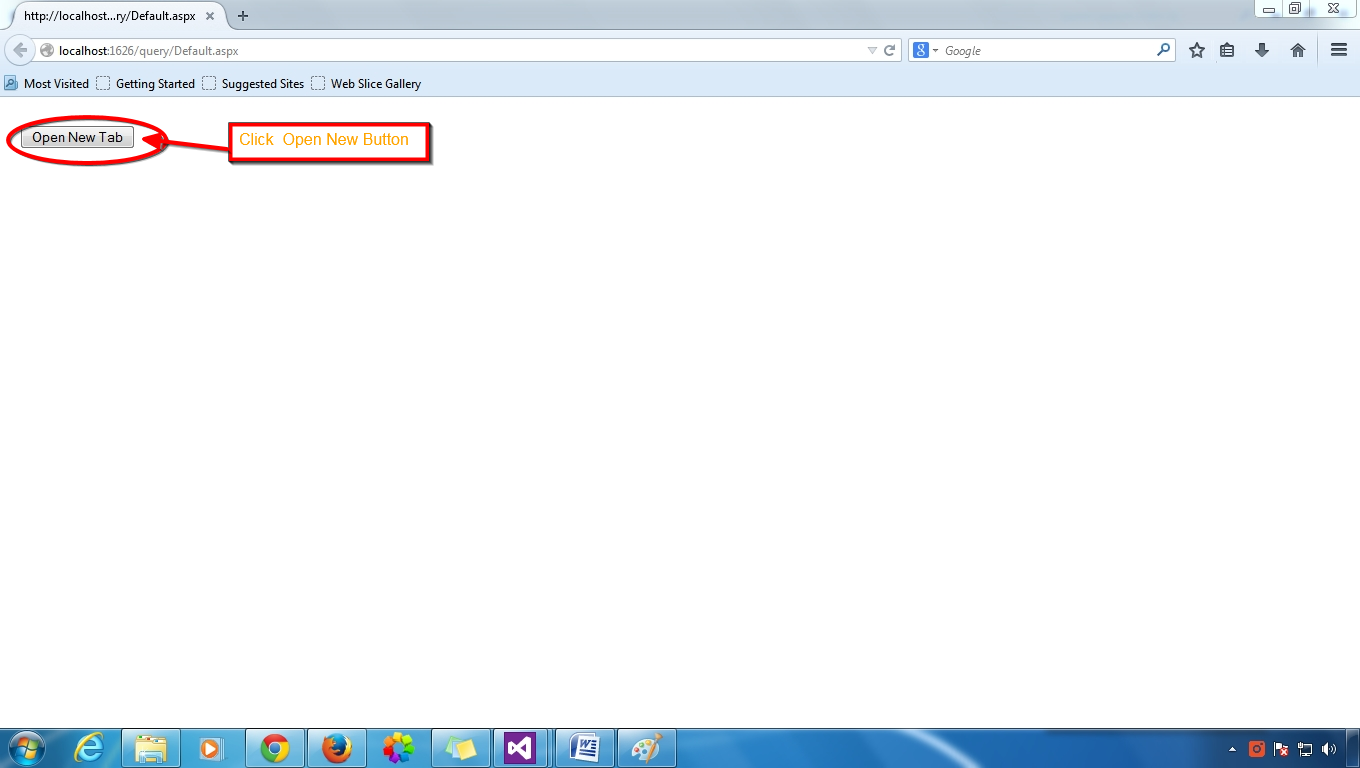The image size is (1360, 768).
Task: Close the Default.aspx tab
Action: point(210,16)
